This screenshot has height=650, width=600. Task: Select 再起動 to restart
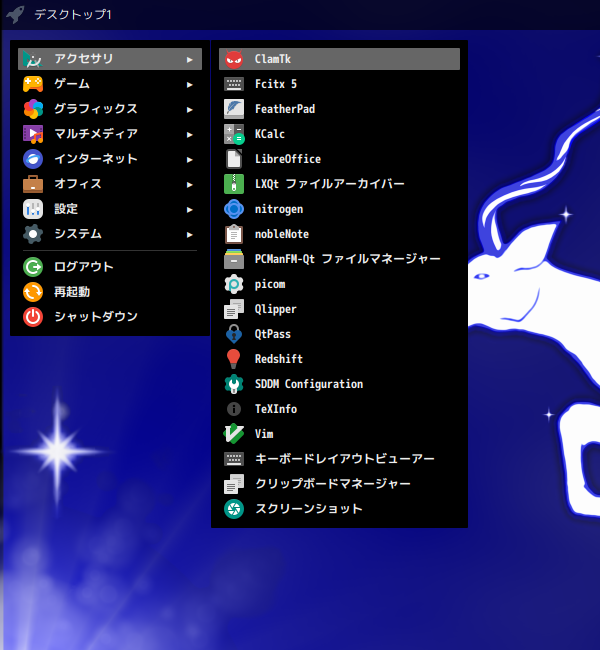[110, 292]
